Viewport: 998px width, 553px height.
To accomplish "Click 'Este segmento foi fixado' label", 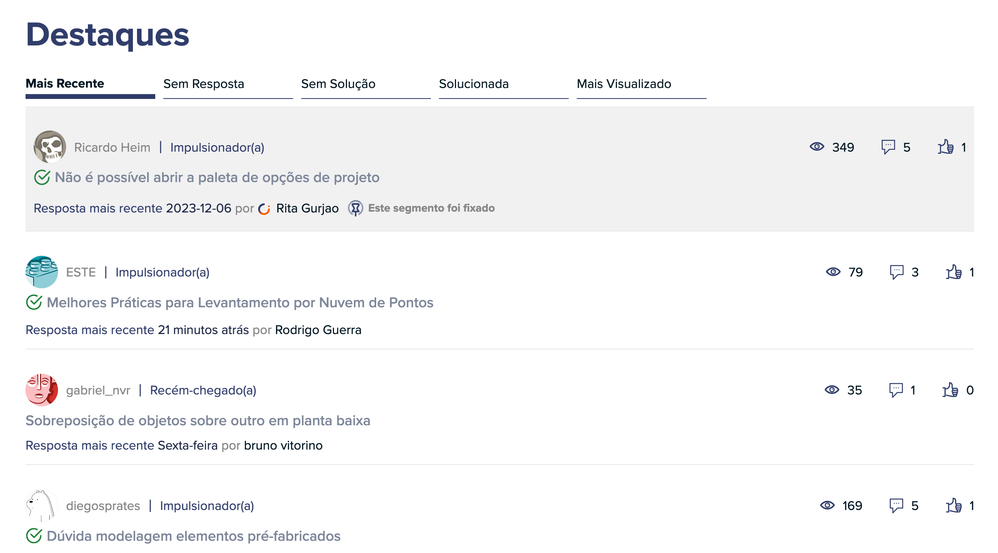I will tap(431, 208).
